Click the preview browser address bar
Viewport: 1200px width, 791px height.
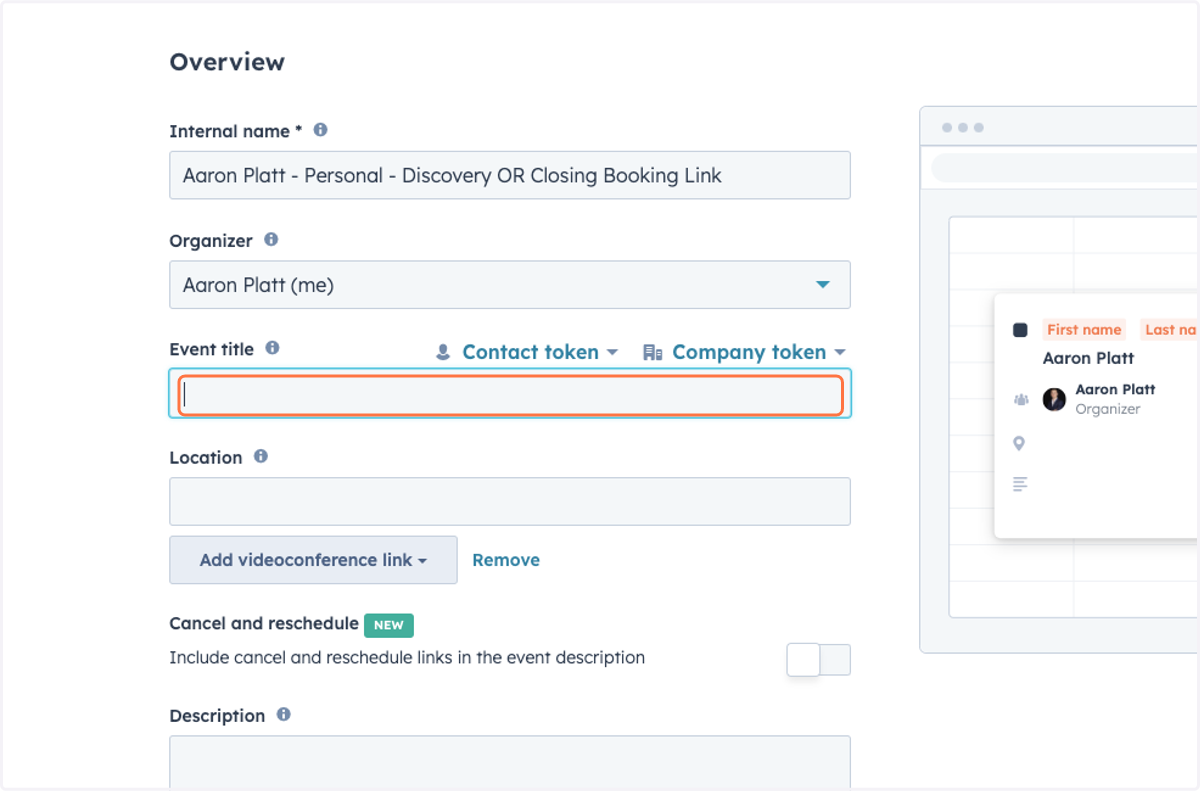pos(1065,167)
